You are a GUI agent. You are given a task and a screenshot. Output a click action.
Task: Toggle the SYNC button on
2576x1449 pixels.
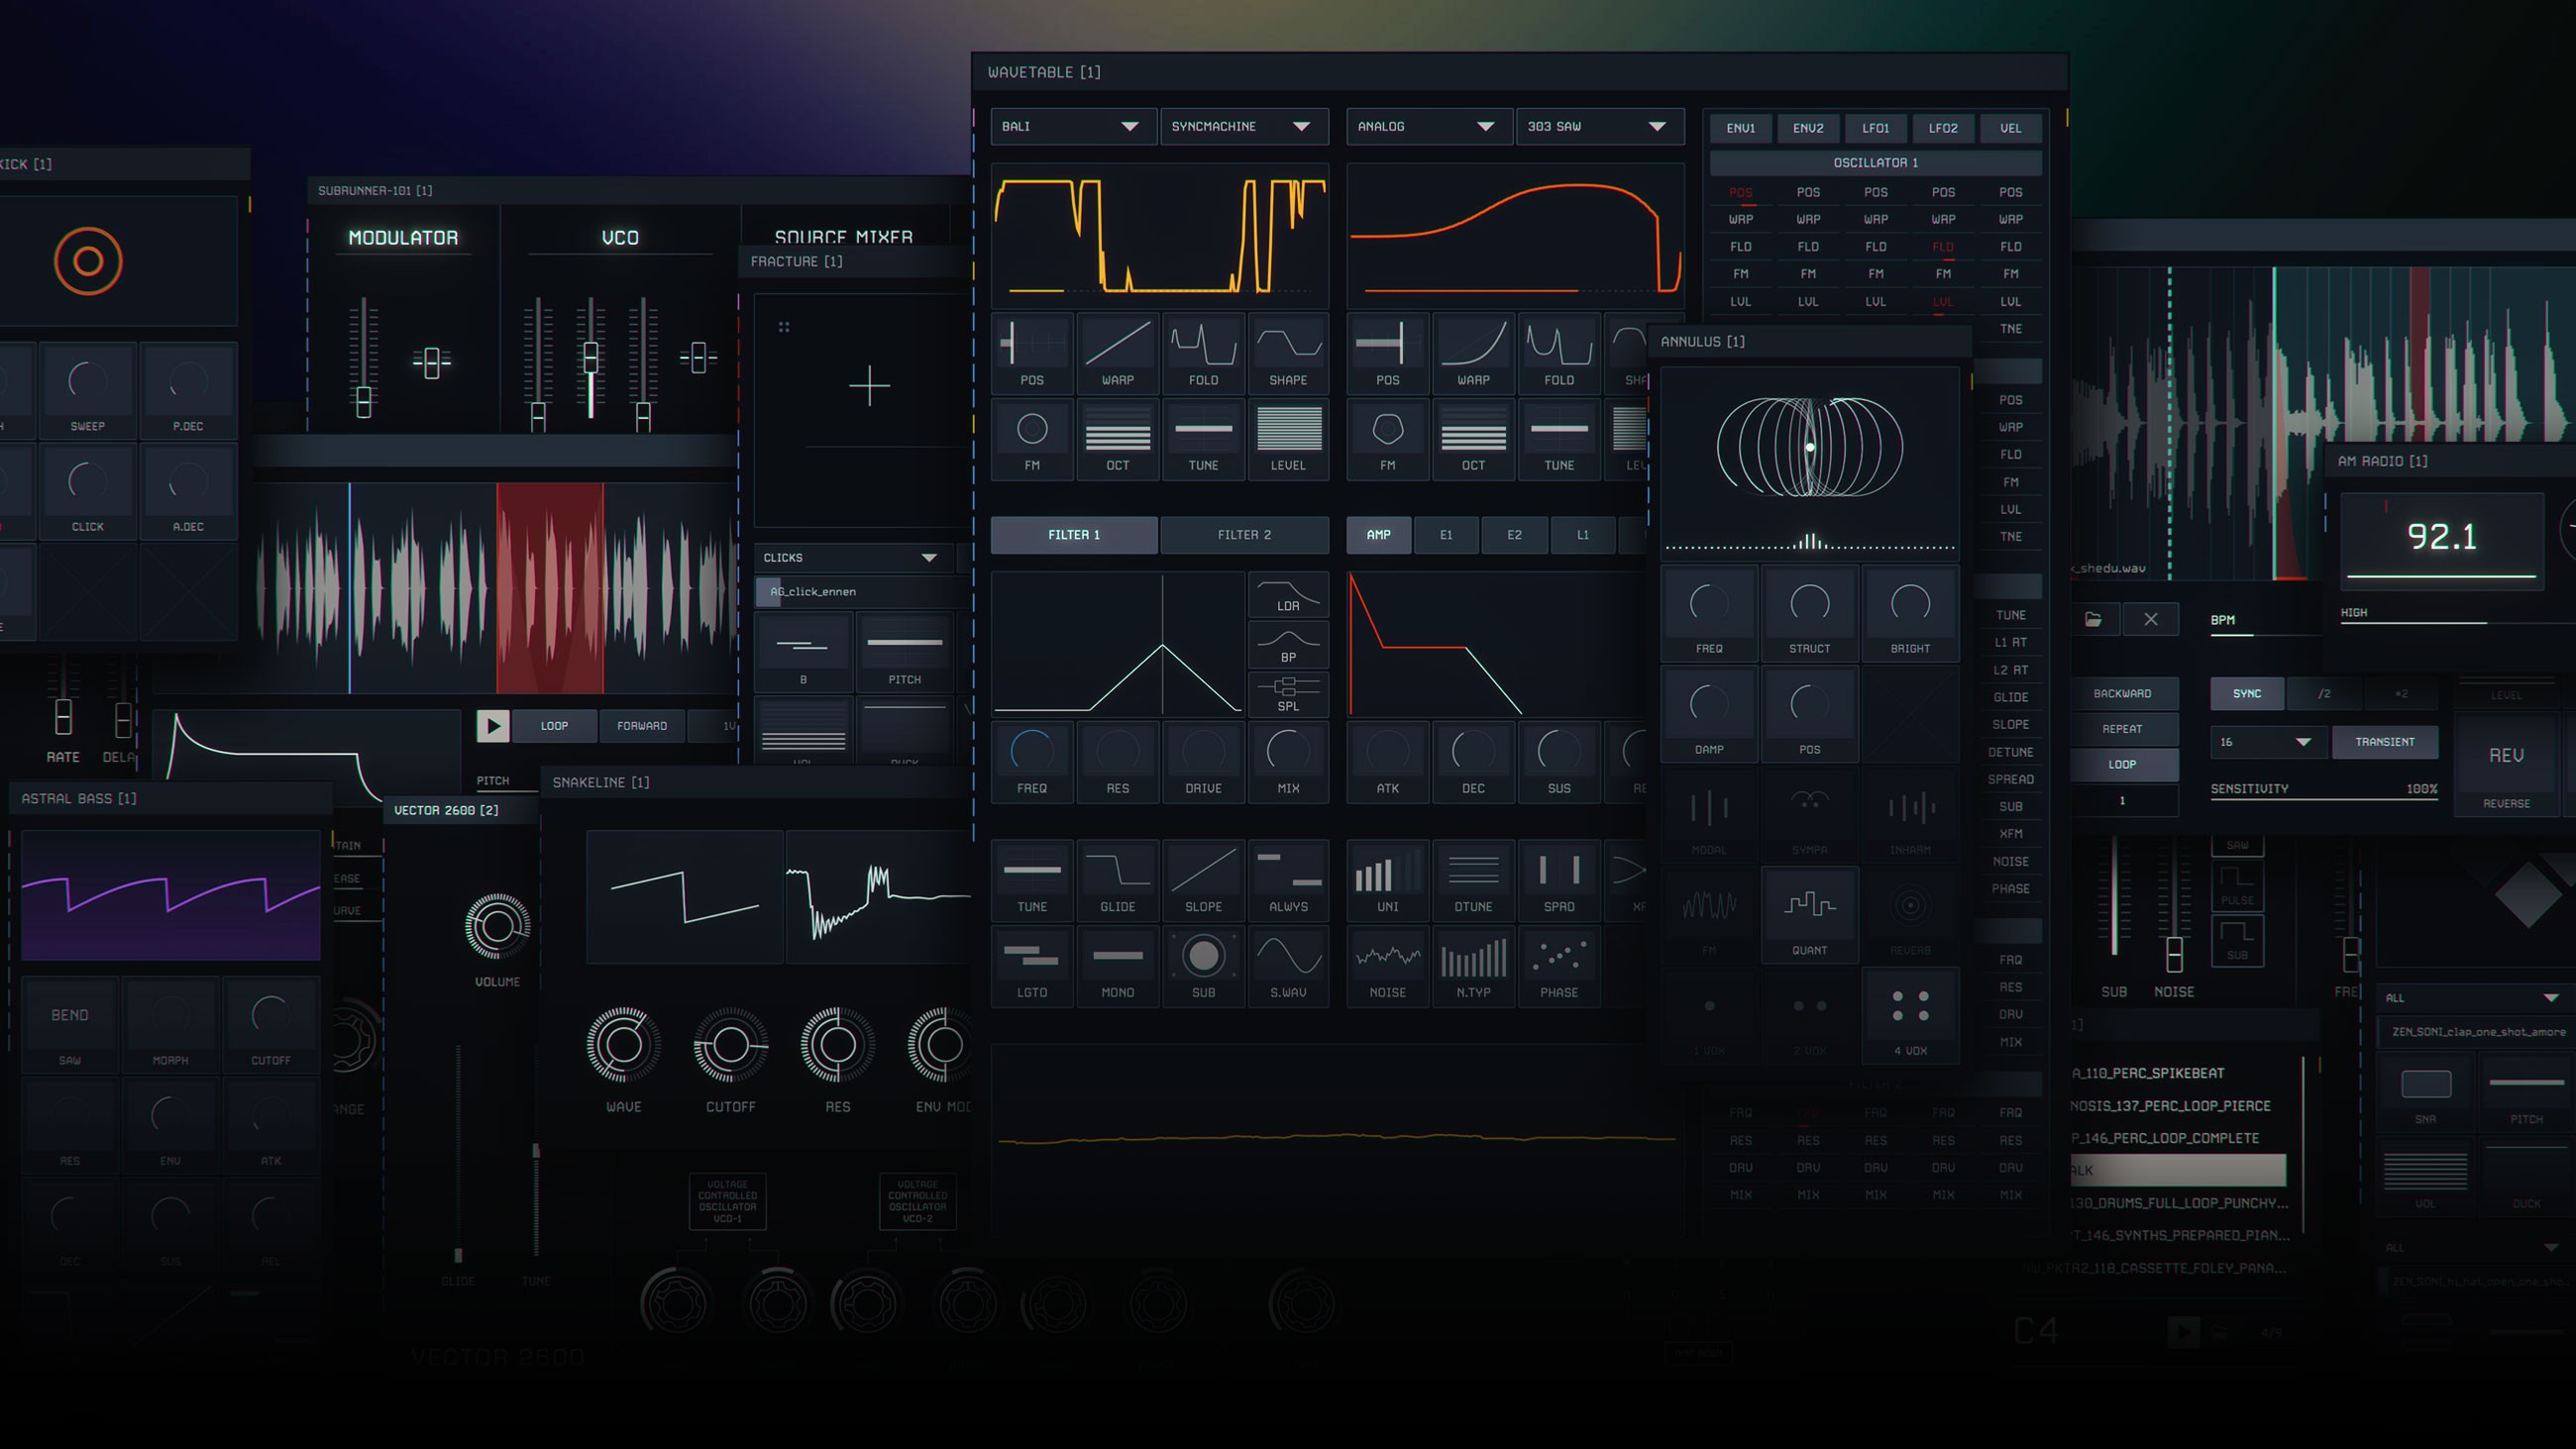tap(2246, 693)
